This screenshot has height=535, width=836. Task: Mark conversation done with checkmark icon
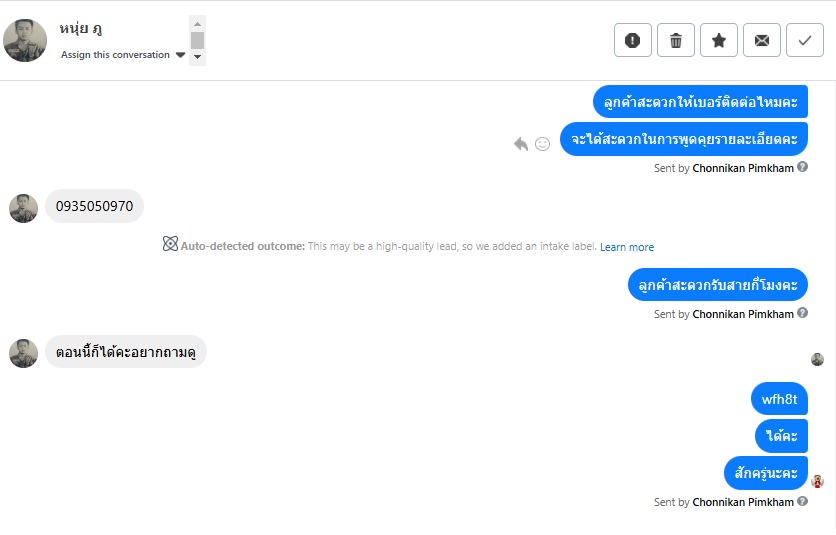[804, 40]
